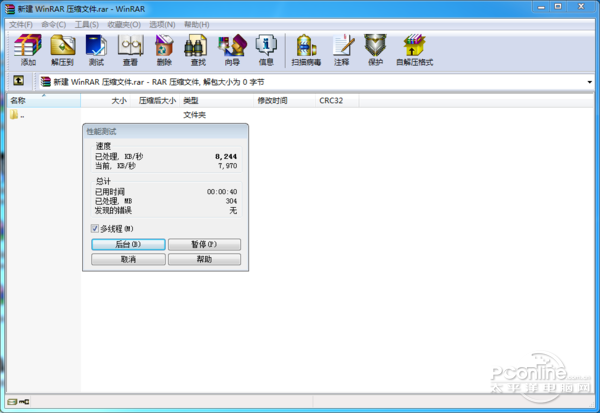Click the 测试 (Test) toolbar icon

pyautogui.click(x=96, y=50)
